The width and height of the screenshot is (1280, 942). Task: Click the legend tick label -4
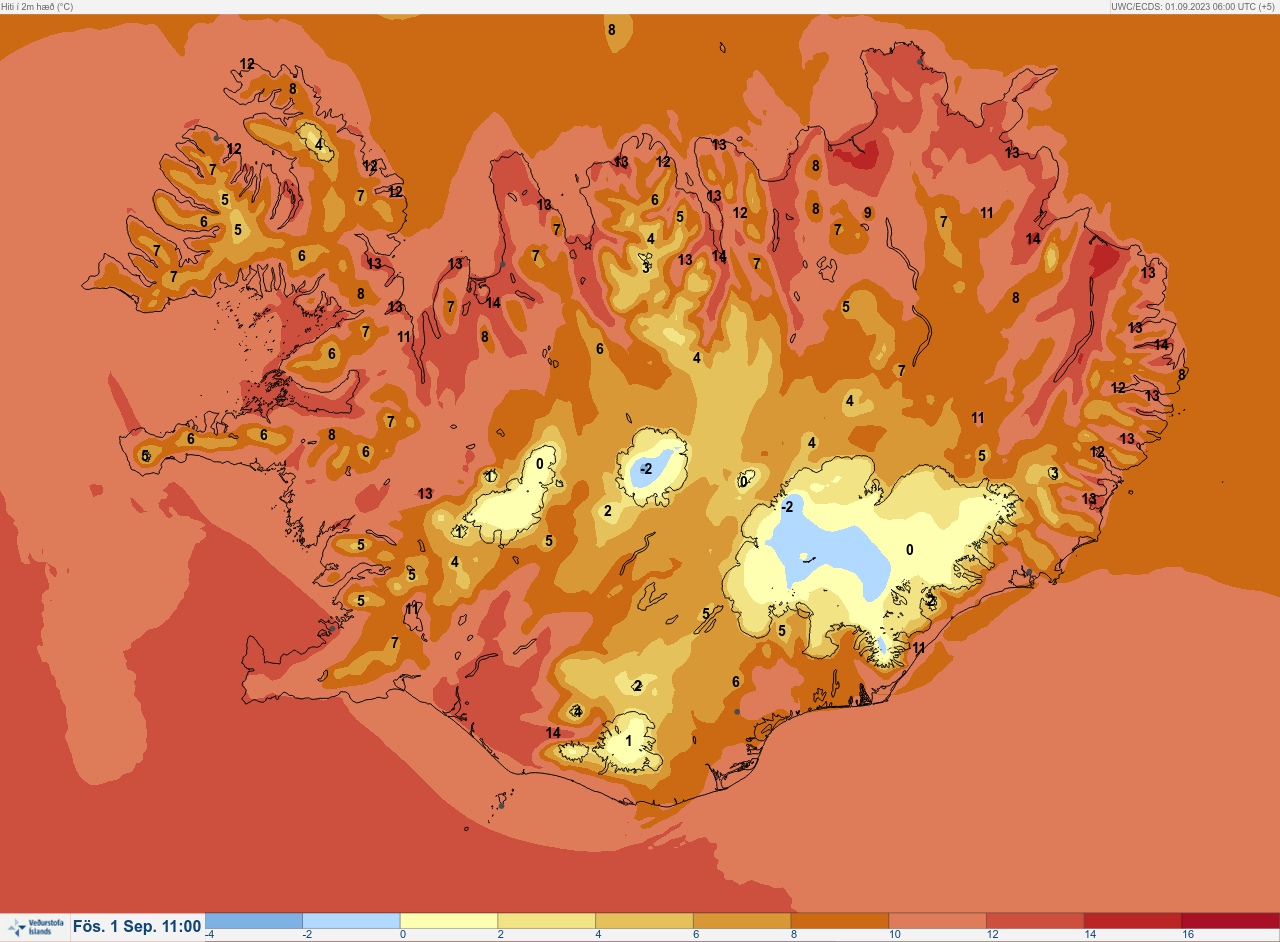pos(209,935)
